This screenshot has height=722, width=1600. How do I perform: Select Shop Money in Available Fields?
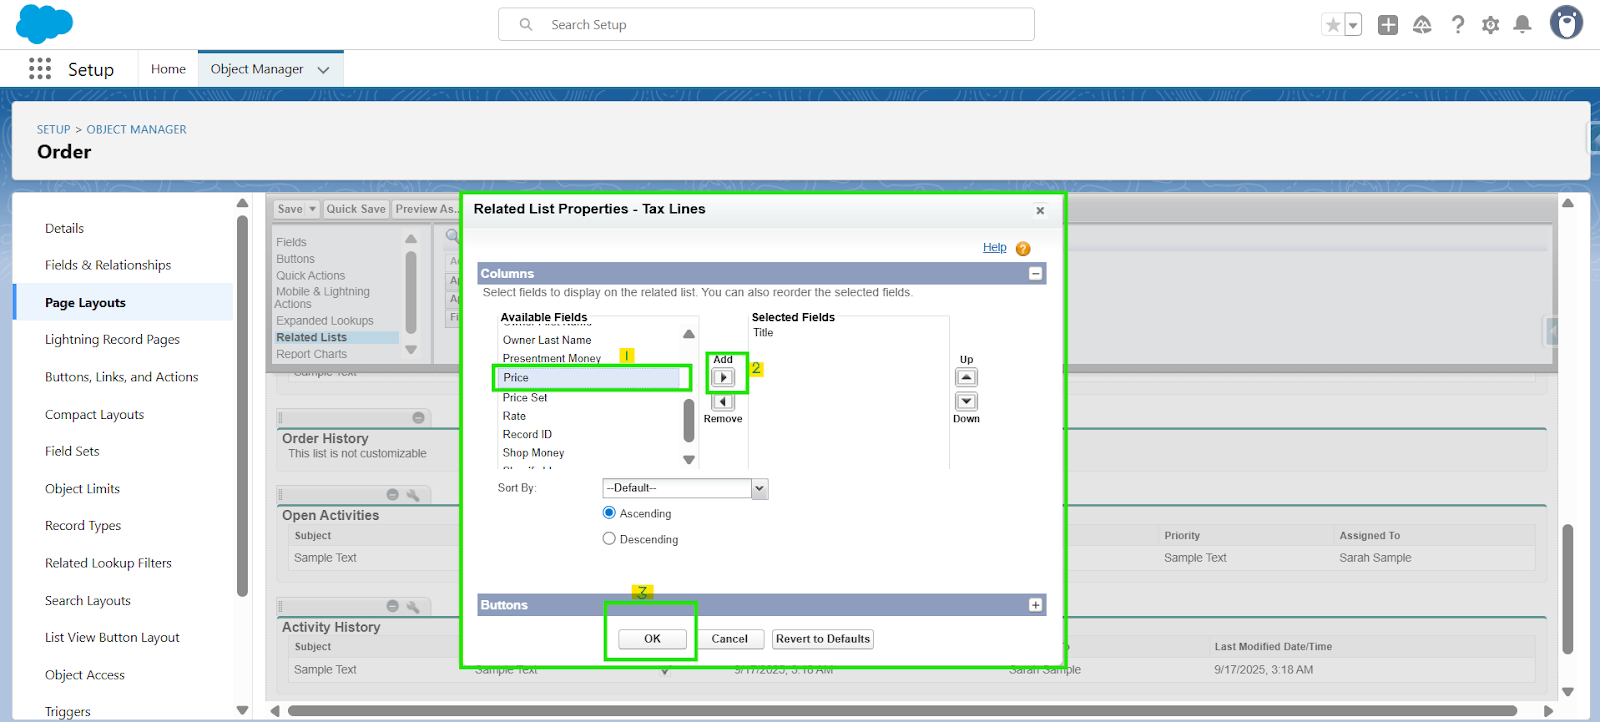coord(533,453)
